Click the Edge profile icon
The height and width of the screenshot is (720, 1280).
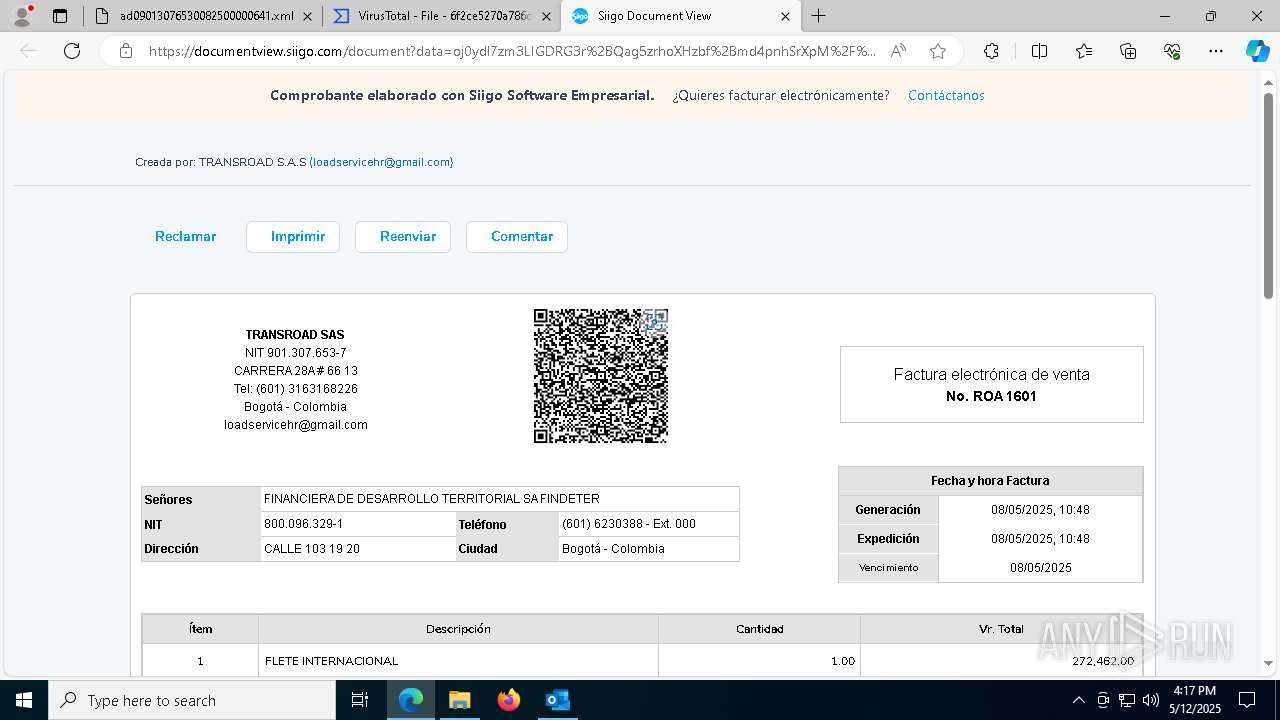point(21,15)
